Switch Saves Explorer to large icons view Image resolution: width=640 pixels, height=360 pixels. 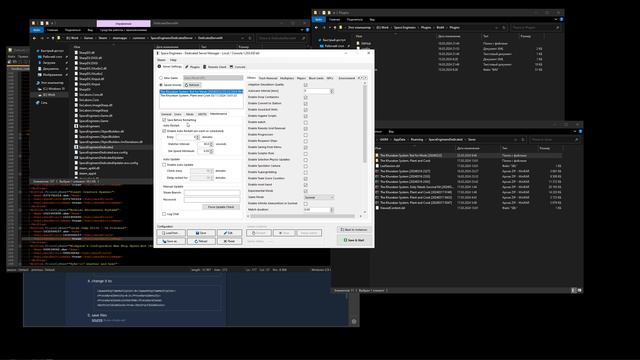coord(580,290)
